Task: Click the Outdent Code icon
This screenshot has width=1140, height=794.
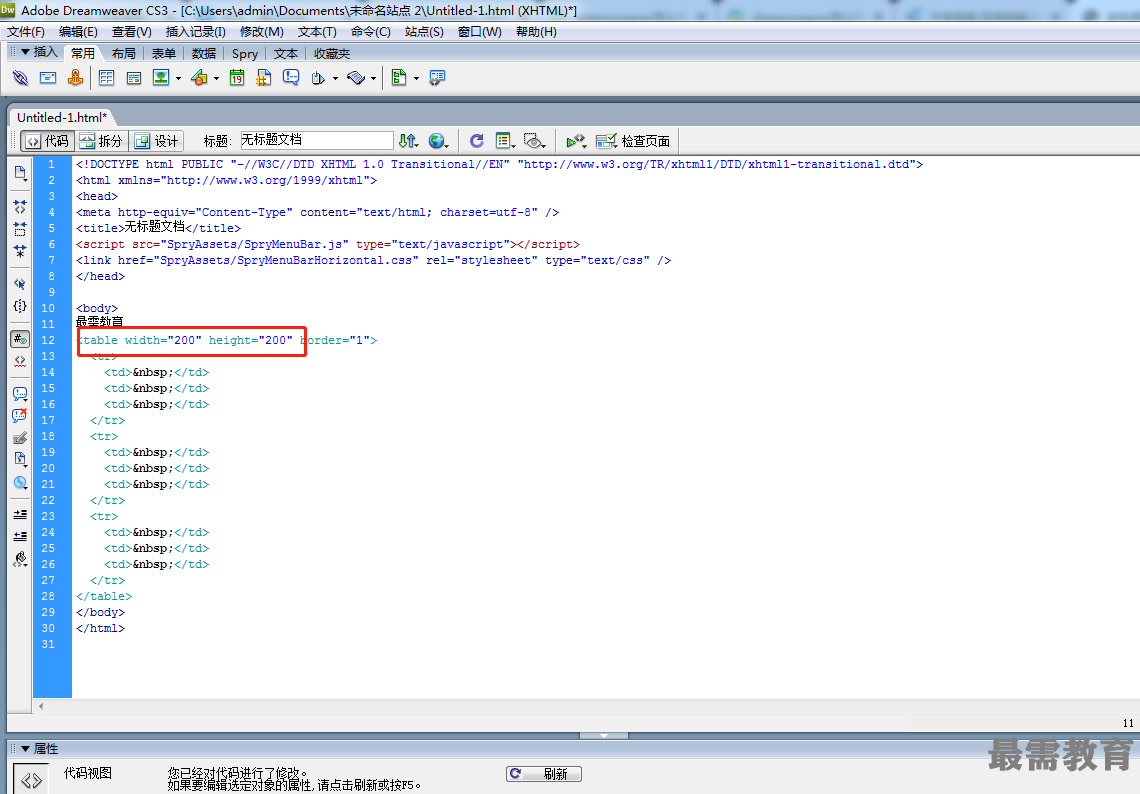Action: pyautogui.click(x=20, y=537)
